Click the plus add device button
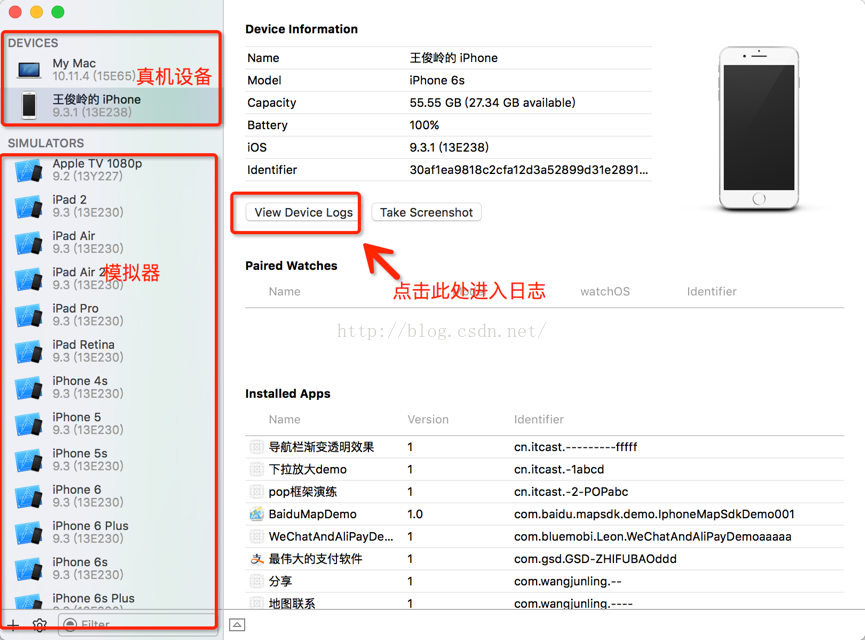This screenshot has height=640, width=865. pyautogui.click(x=13, y=625)
